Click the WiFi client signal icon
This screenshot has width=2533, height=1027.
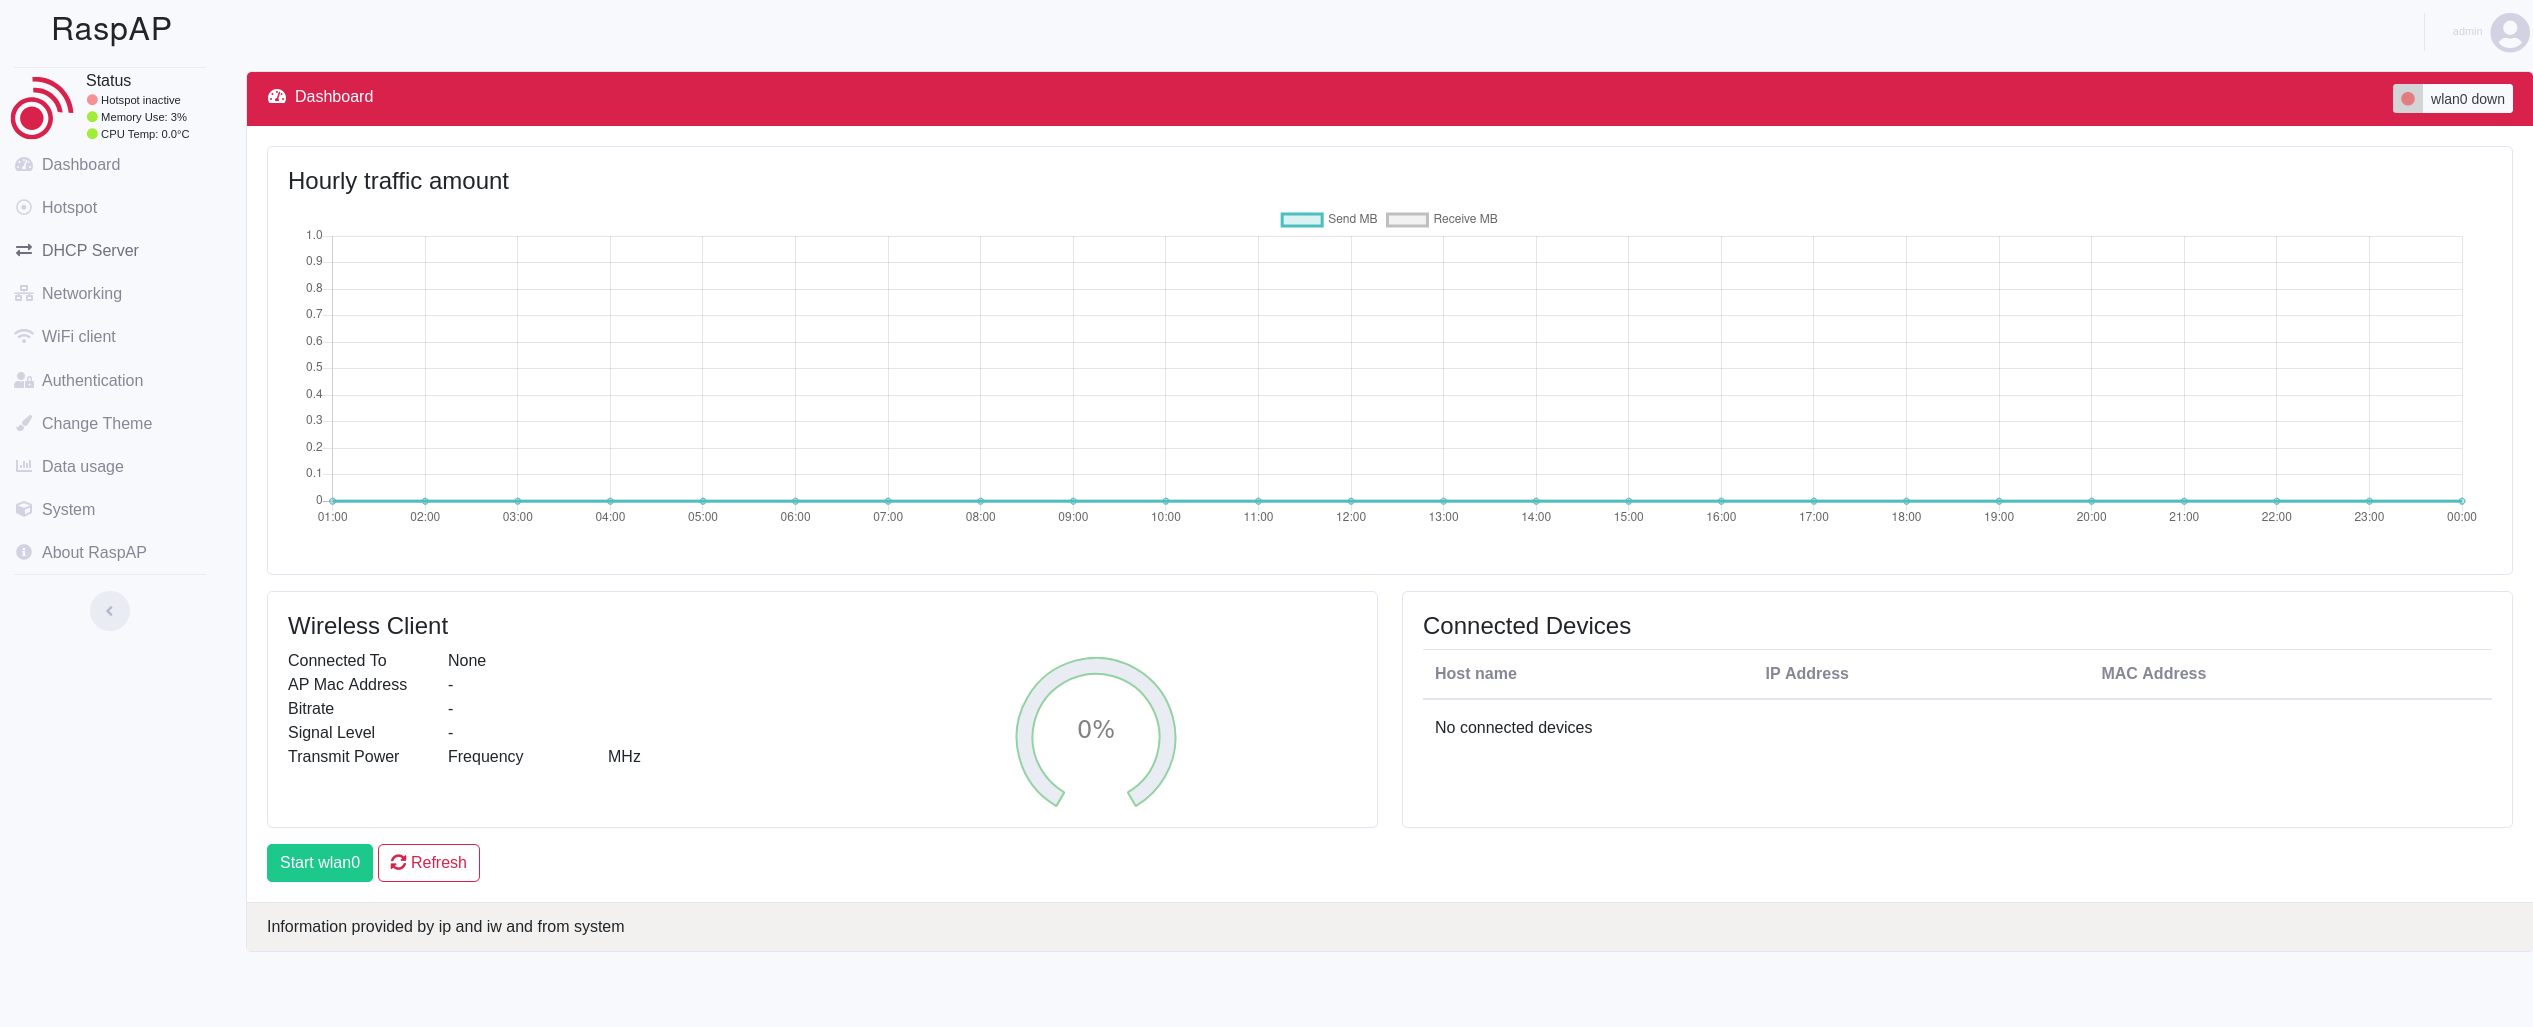click(24, 337)
